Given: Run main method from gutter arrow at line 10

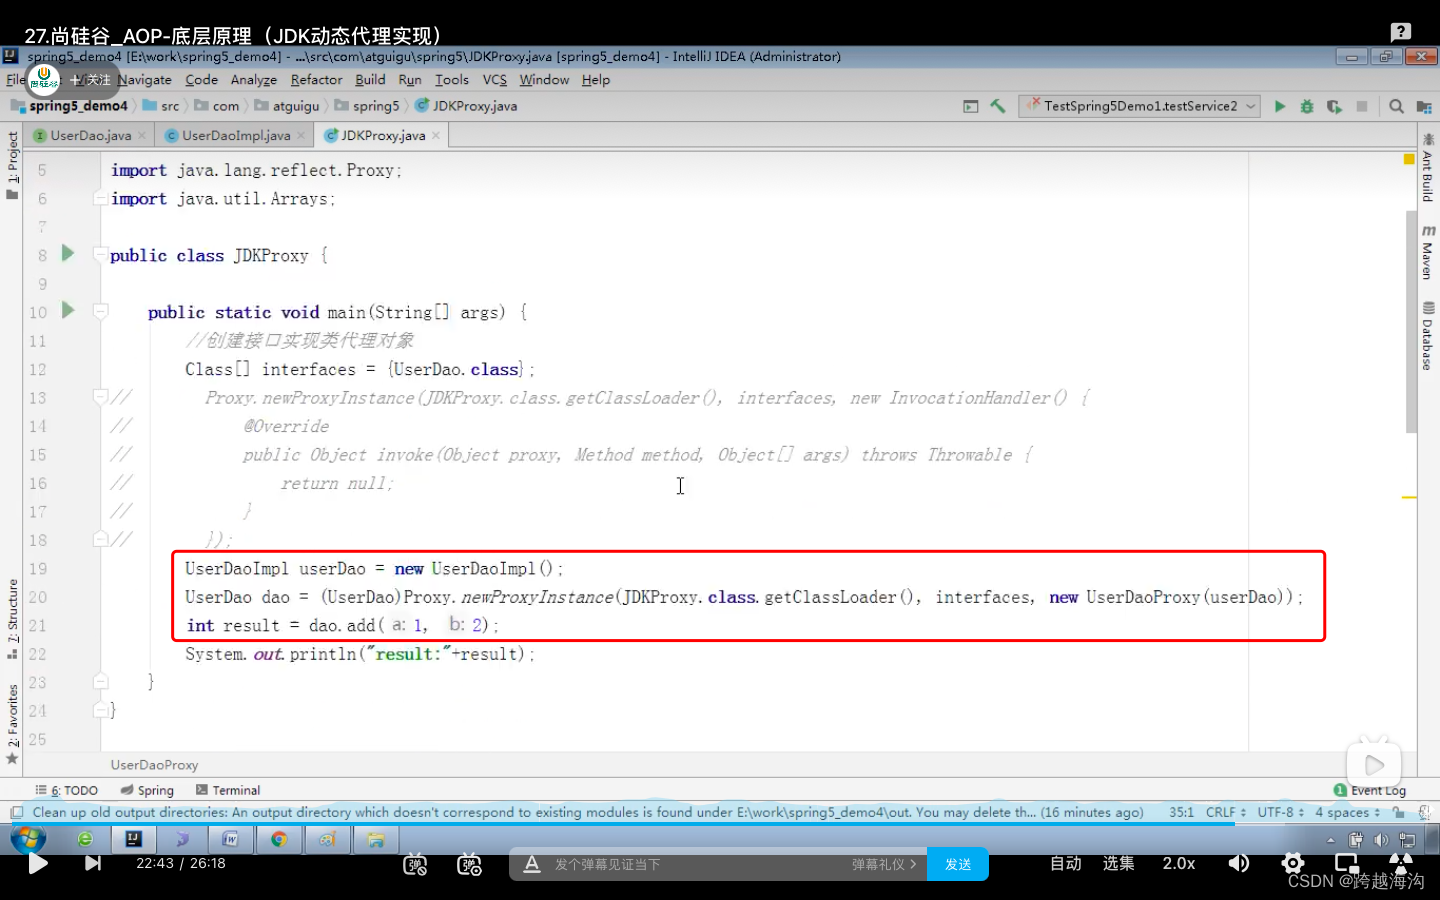Looking at the screenshot, I should coord(68,310).
